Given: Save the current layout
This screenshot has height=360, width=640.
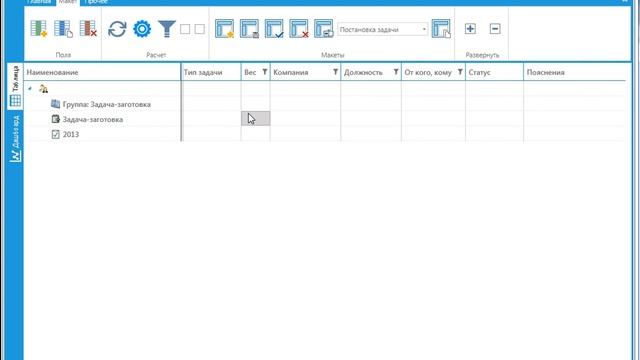Looking at the screenshot, I should click(249, 29).
